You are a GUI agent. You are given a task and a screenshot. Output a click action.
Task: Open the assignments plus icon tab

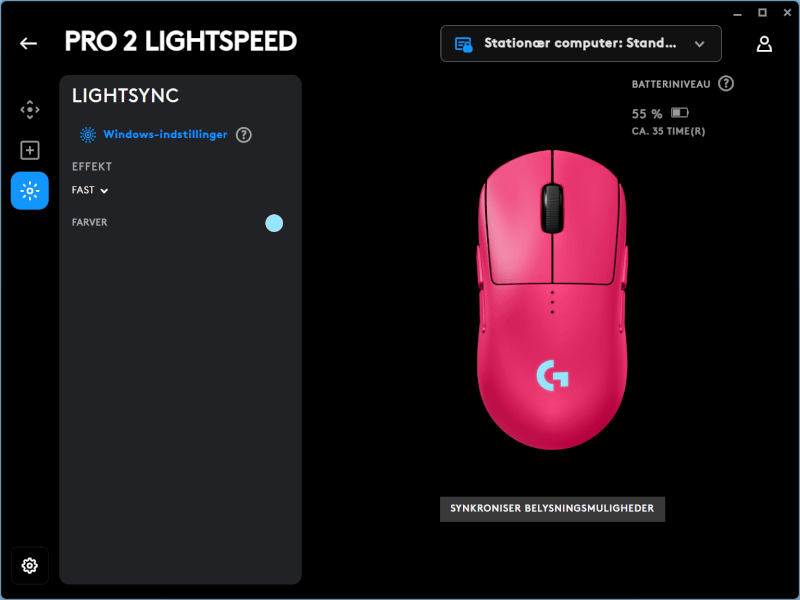point(30,151)
